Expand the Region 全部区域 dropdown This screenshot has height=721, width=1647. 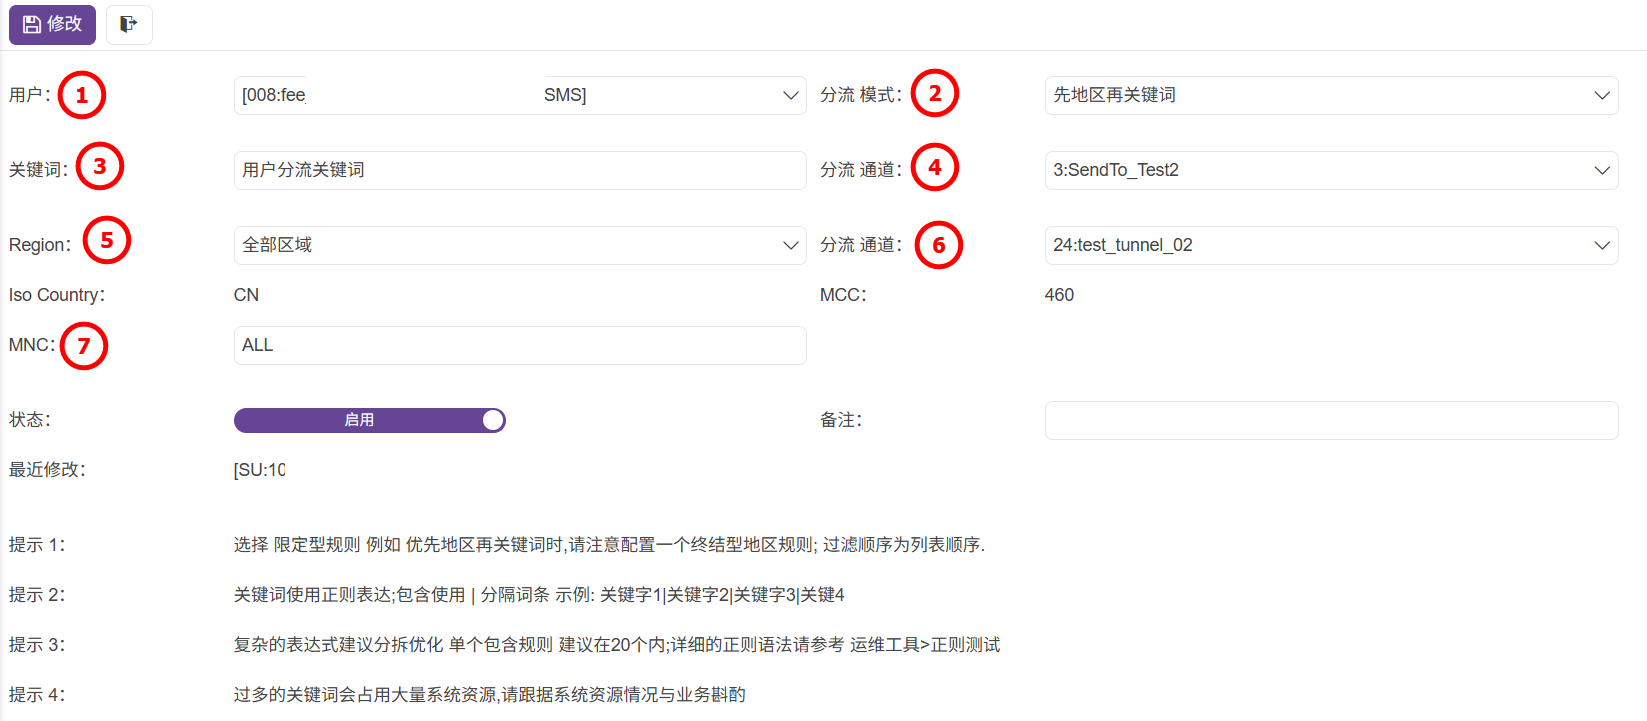pos(519,245)
